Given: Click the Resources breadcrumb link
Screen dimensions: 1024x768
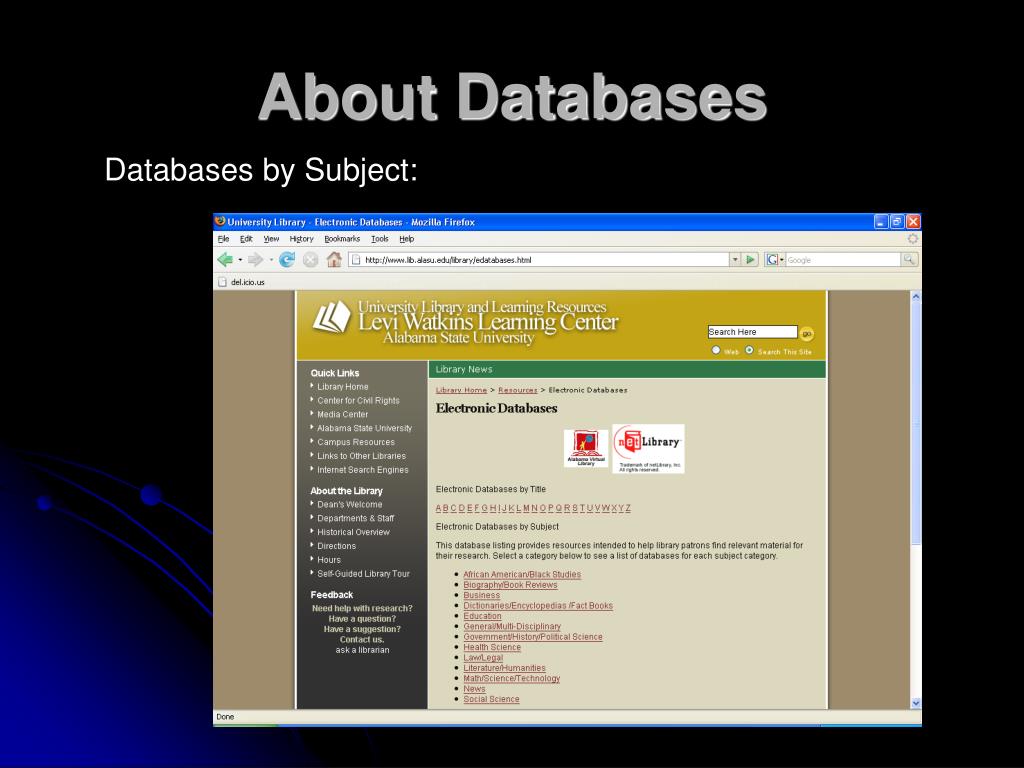Looking at the screenshot, I should tap(517, 390).
